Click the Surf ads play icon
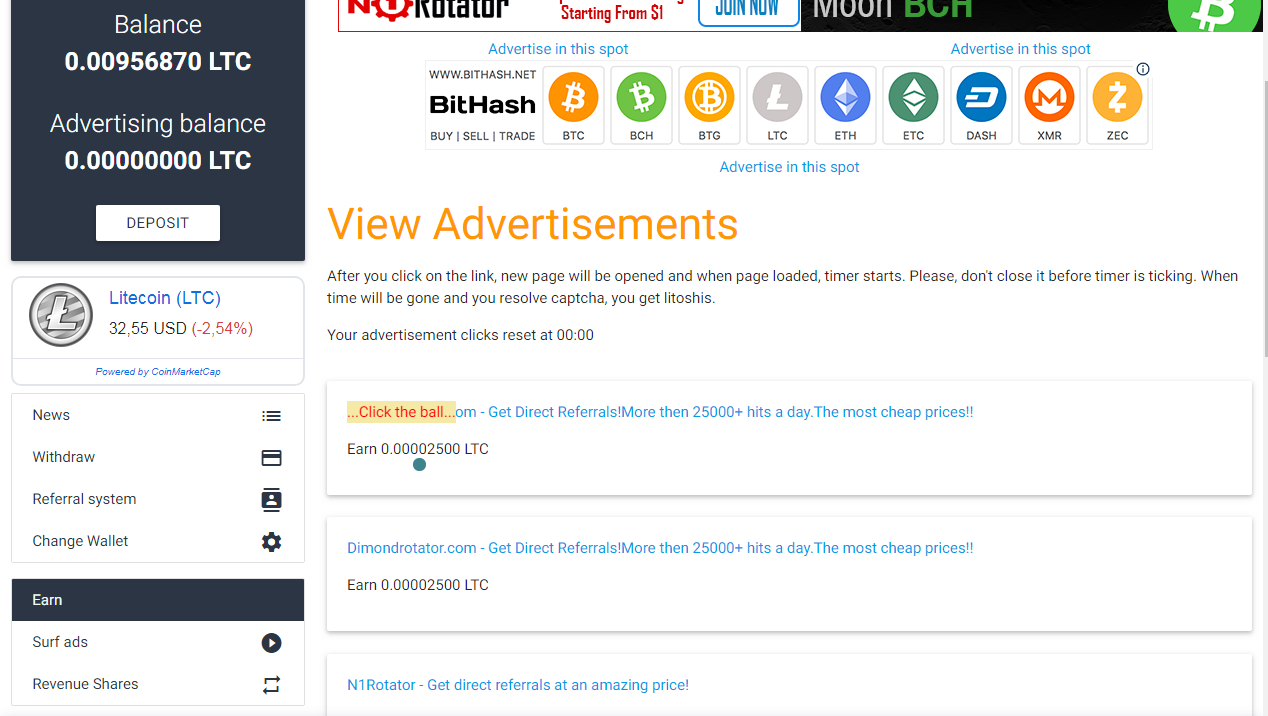This screenshot has height=716, width=1268. coord(271,643)
